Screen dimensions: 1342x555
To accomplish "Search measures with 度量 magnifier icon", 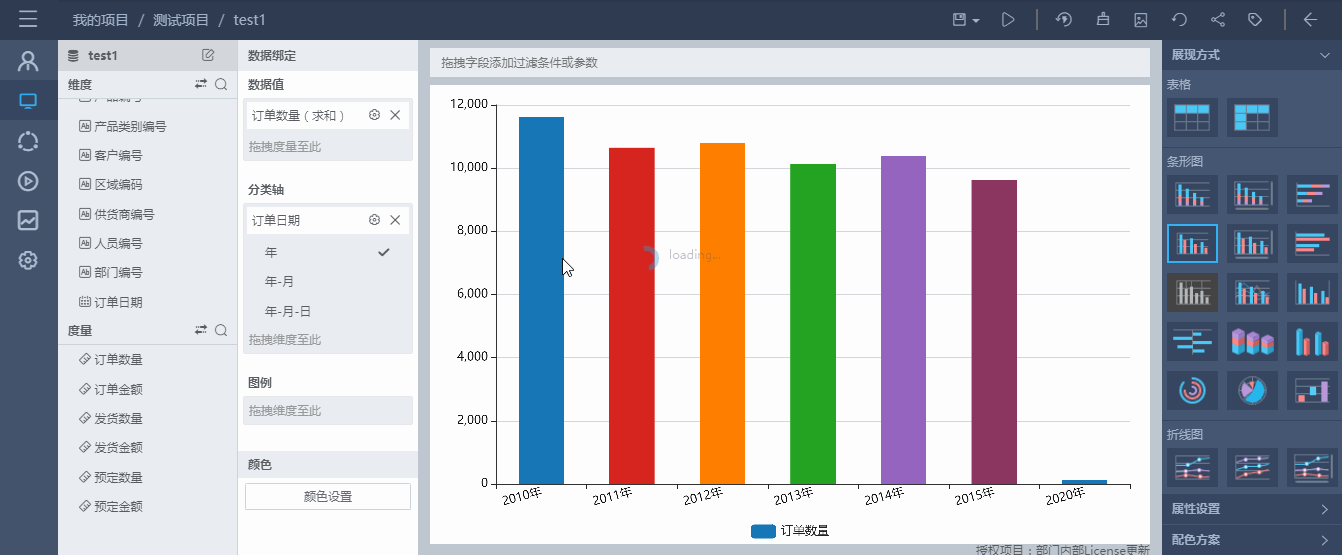I will 221,330.
